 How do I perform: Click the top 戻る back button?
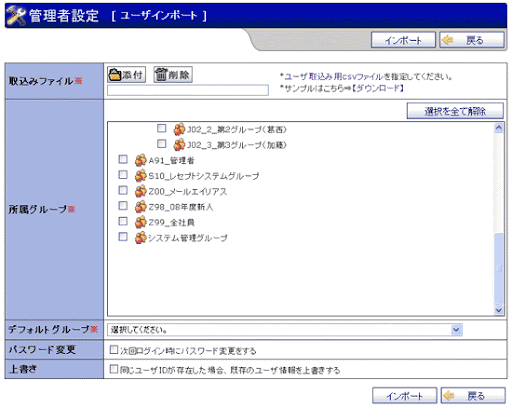pyautogui.click(x=472, y=40)
